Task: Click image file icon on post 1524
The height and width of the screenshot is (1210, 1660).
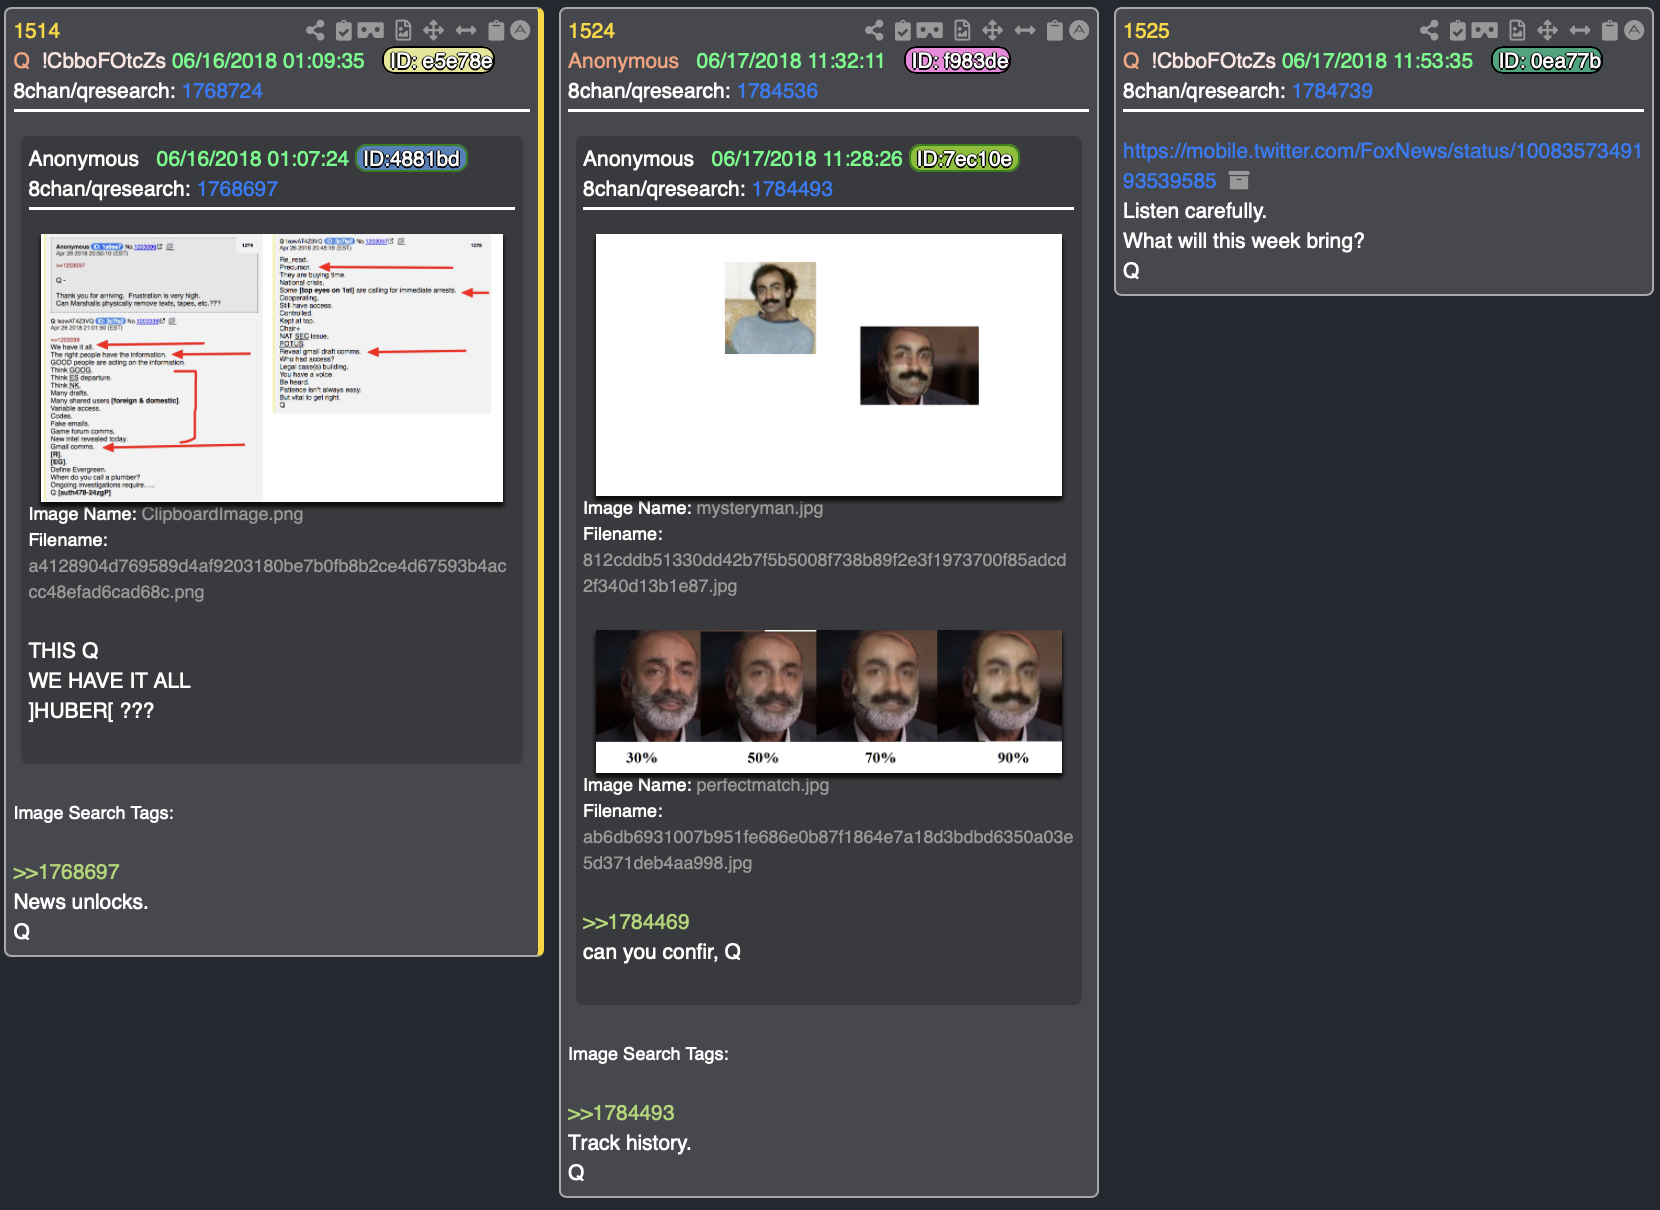Action: 962,30
